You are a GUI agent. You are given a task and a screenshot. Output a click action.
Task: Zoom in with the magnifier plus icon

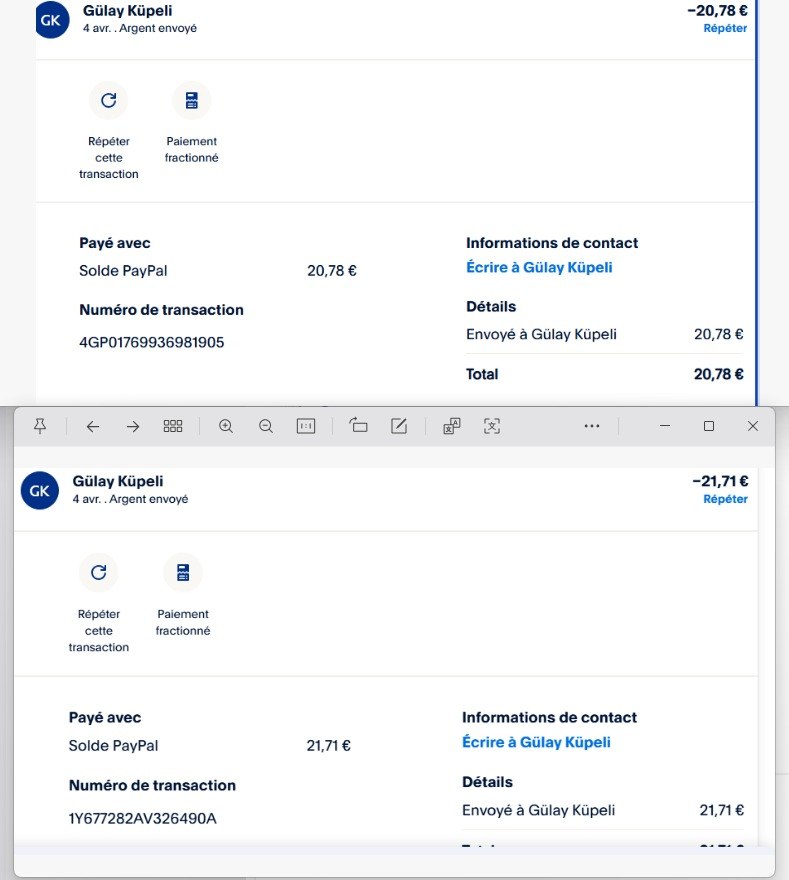226,426
